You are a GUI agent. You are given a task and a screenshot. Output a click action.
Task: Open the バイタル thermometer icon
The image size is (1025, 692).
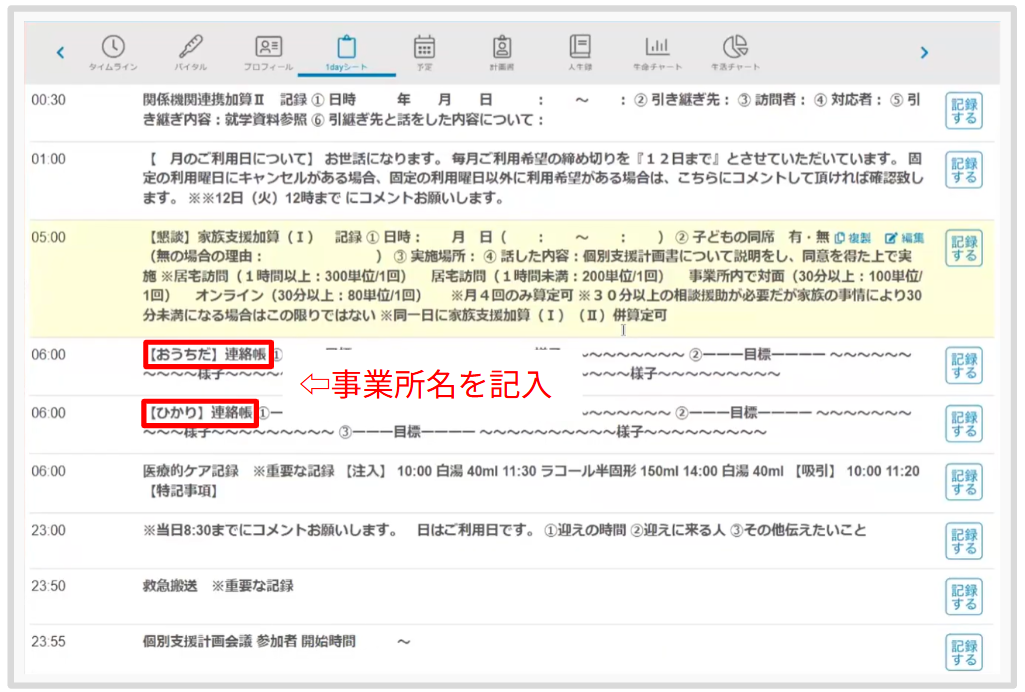190,51
